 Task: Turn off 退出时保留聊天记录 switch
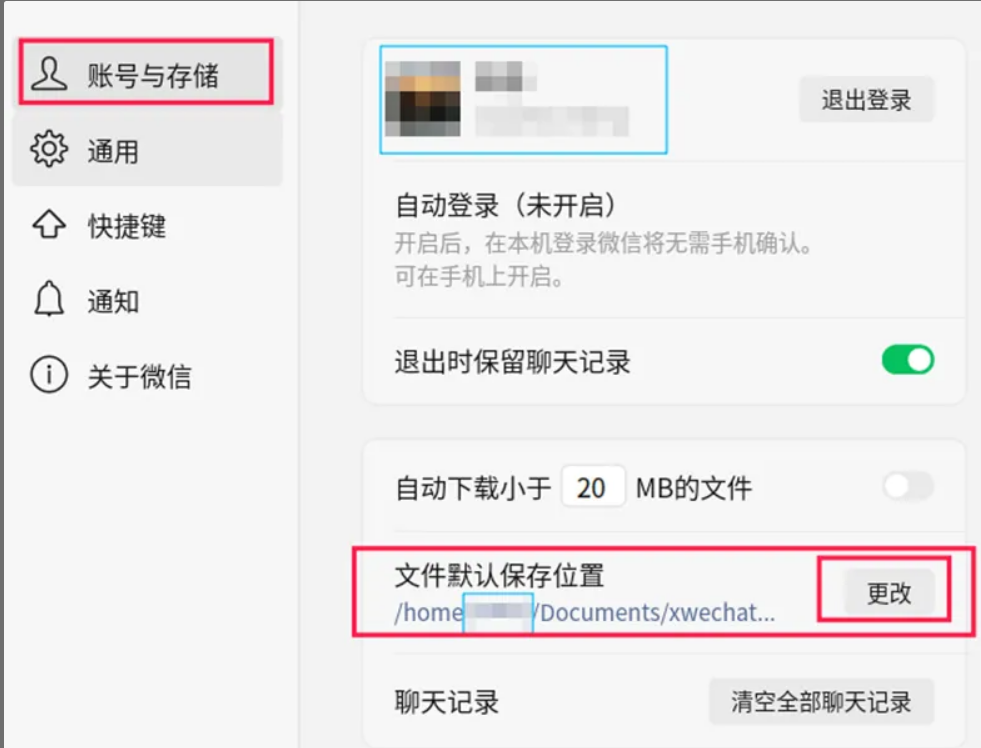908,360
